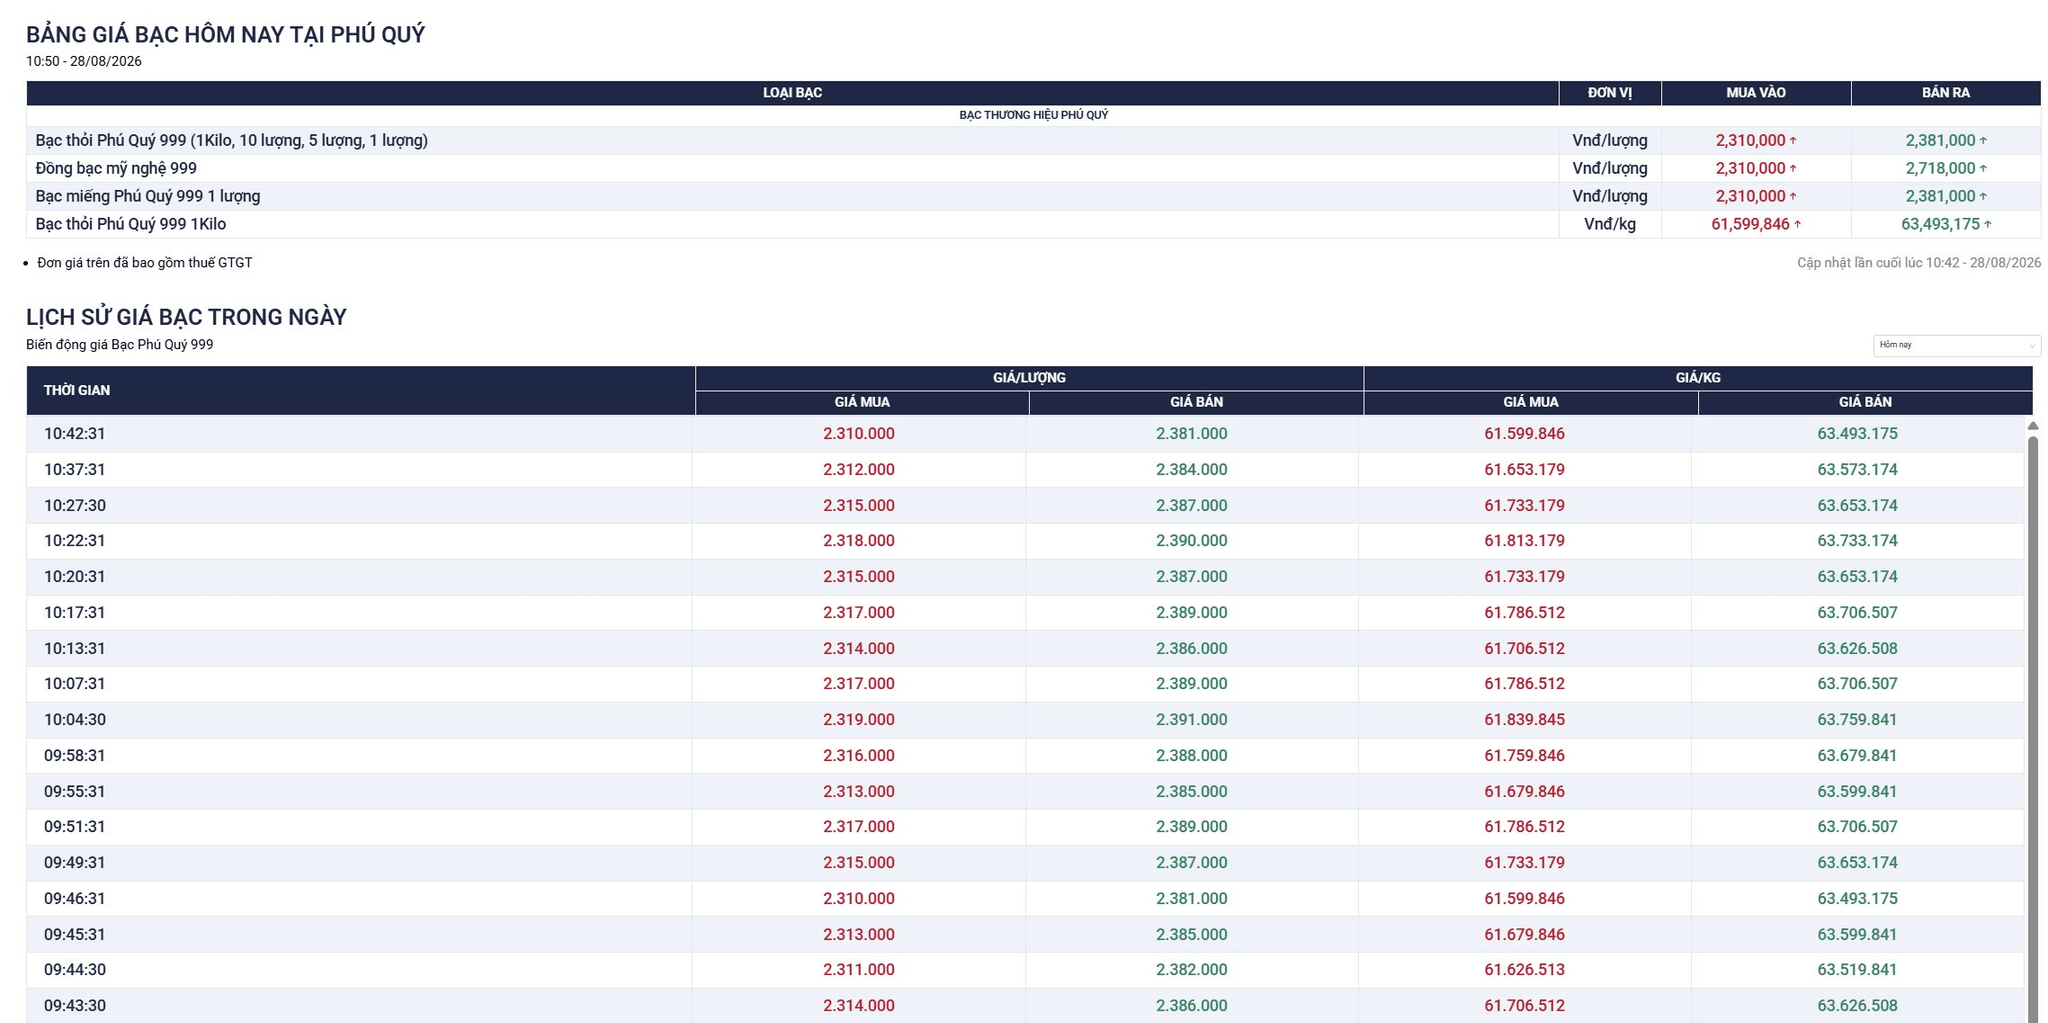Select the "BÁN RA" column header
Image resolution: width=2048 pixels, height=1023 pixels.
click(x=1946, y=93)
